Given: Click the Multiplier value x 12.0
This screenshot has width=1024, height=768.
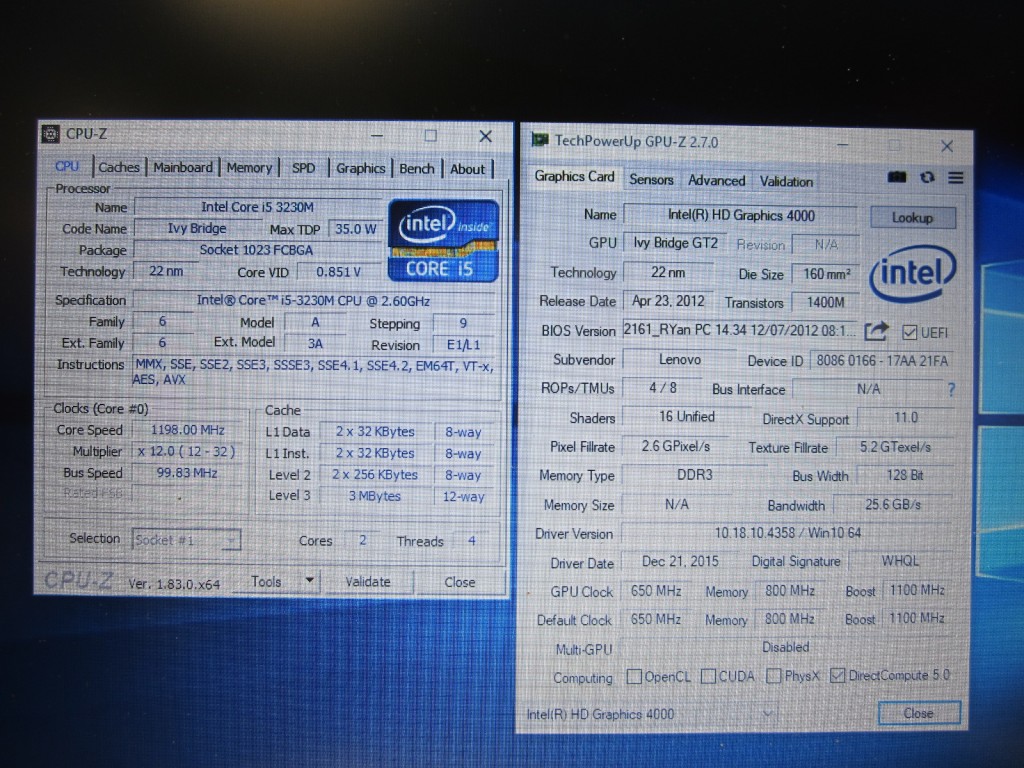Looking at the screenshot, I should click(187, 451).
